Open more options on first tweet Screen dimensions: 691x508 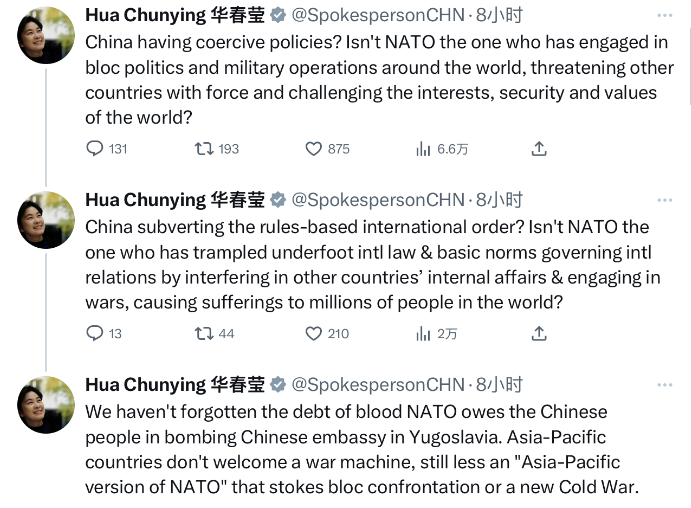665,16
